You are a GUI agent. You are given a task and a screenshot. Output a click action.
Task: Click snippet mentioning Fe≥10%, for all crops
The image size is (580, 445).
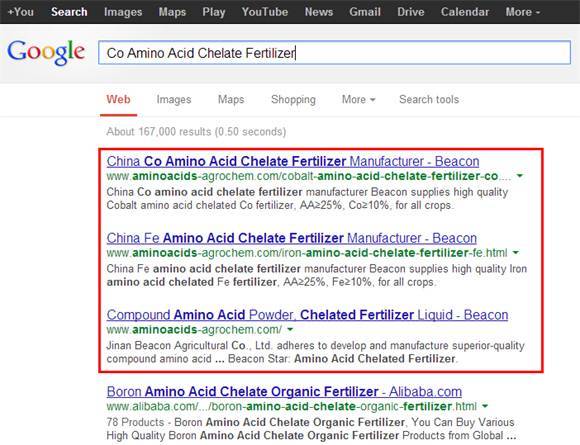point(317,276)
